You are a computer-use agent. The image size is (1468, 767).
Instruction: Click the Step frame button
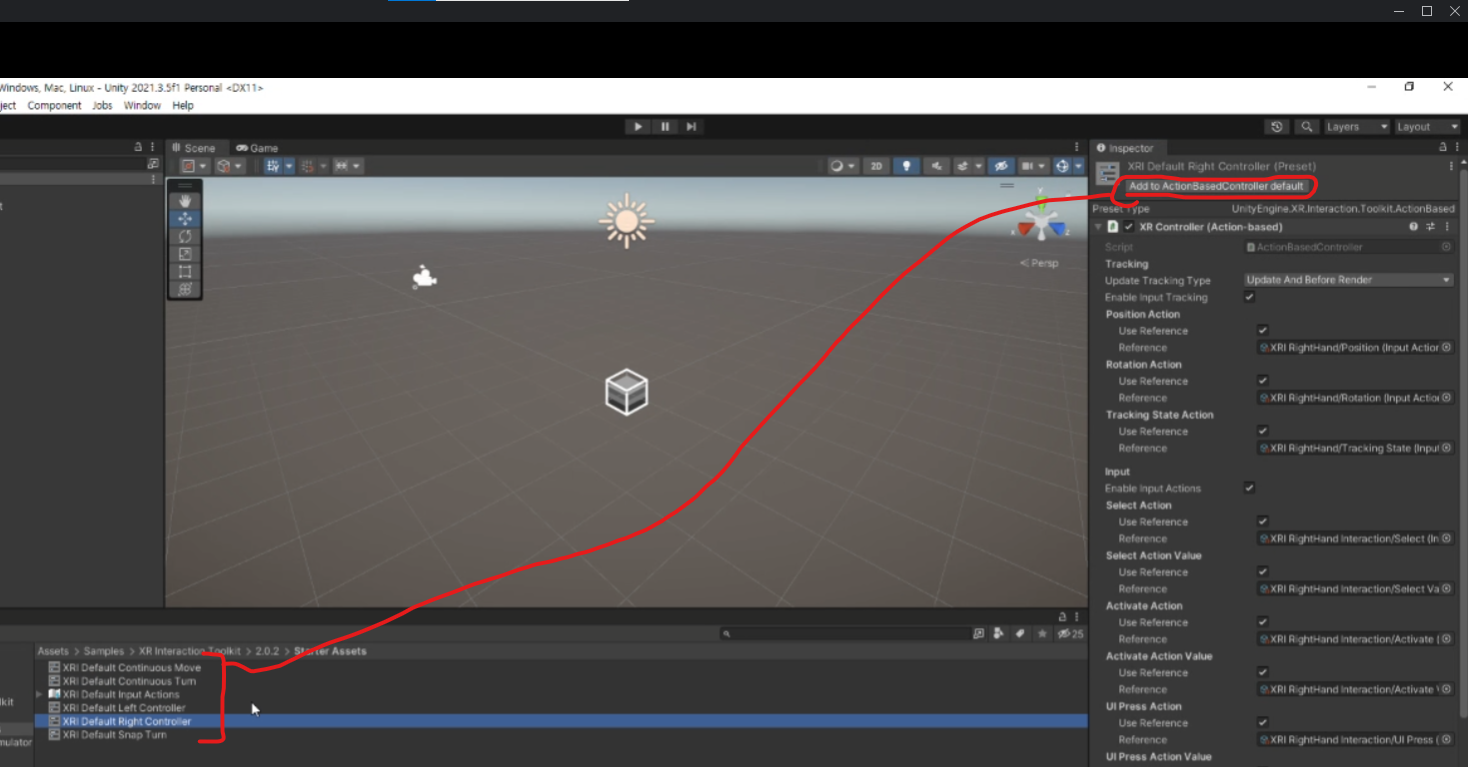[691, 127]
